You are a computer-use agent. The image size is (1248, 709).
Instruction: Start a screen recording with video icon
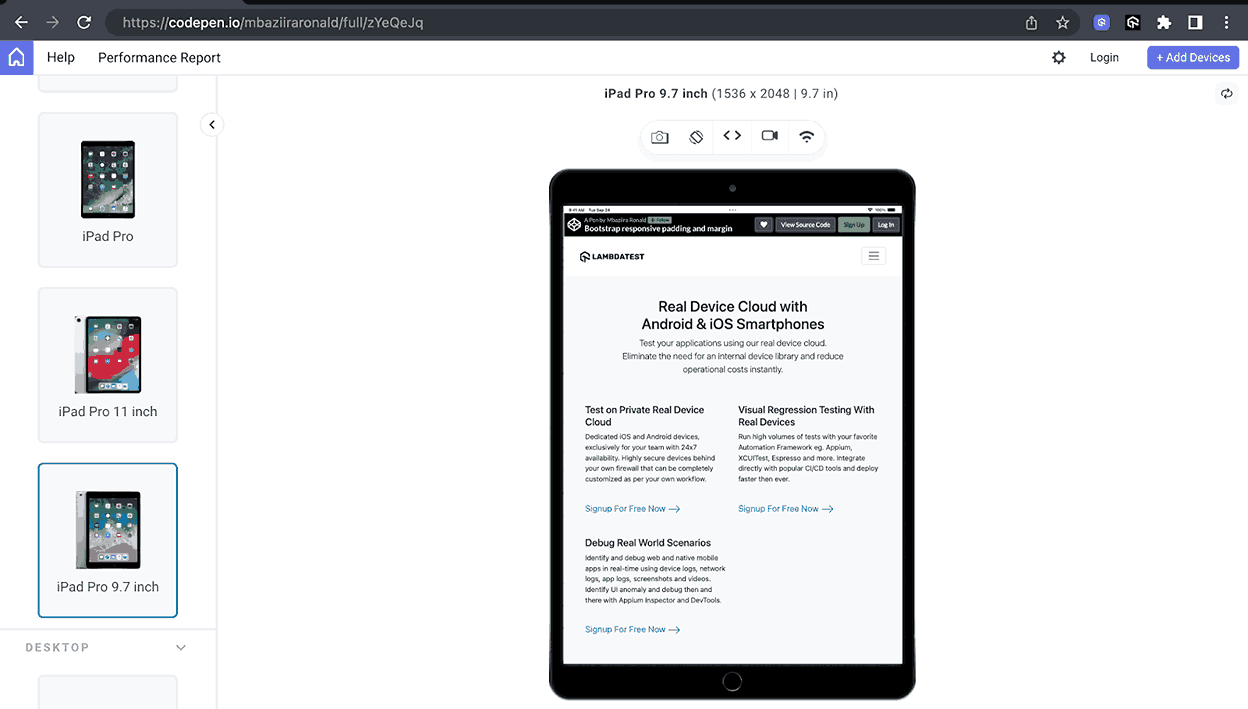[769, 136]
